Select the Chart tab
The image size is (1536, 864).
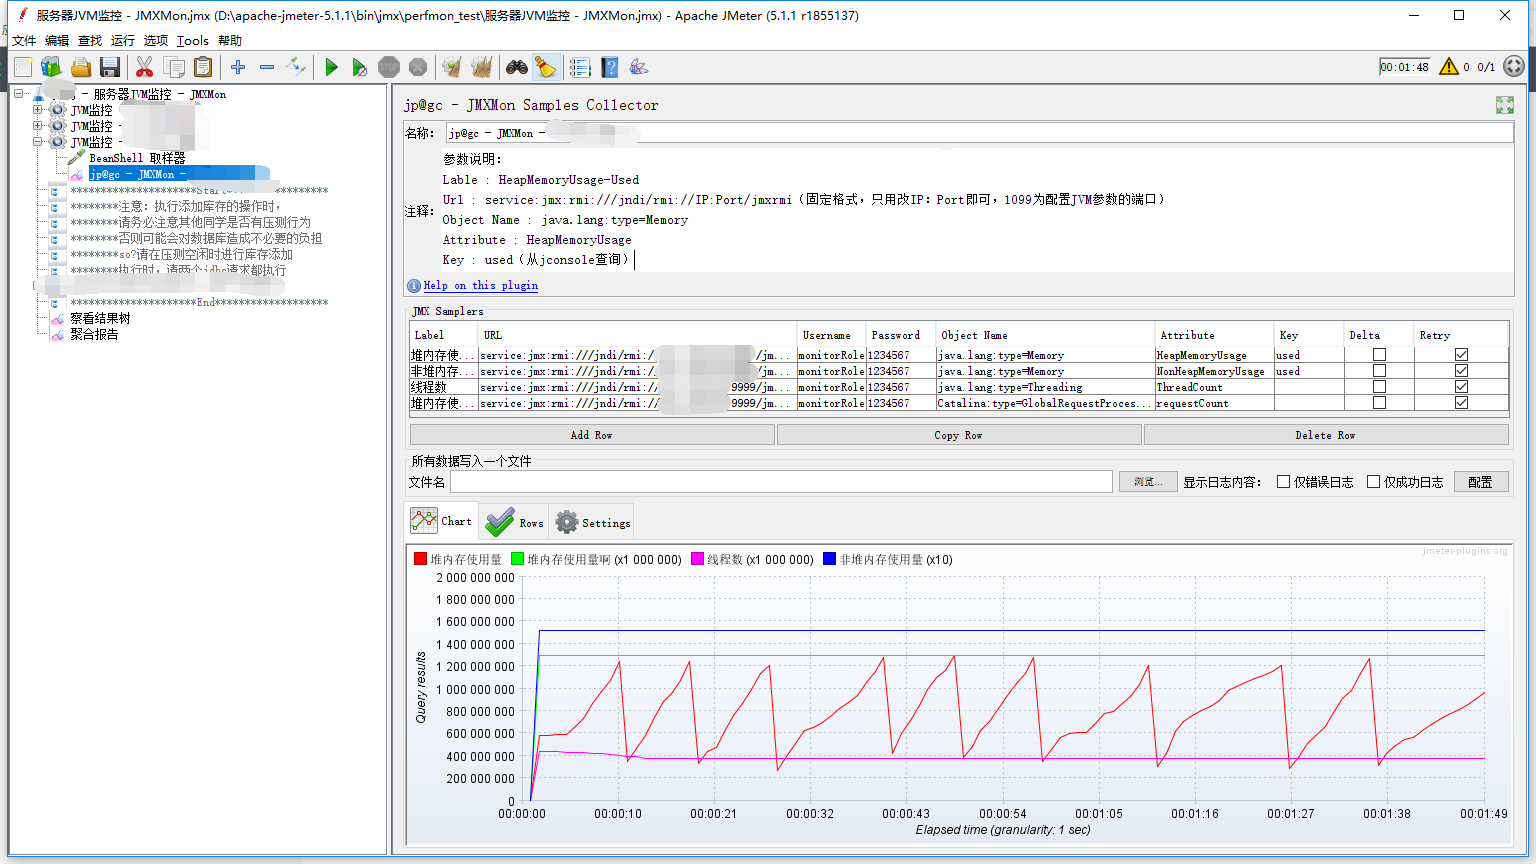(x=442, y=521)
